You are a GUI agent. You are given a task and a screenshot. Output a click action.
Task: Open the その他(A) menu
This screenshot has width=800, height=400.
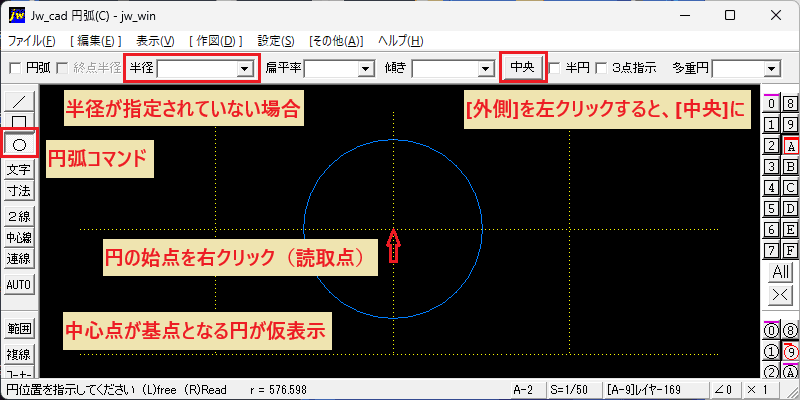coord(336,41)
